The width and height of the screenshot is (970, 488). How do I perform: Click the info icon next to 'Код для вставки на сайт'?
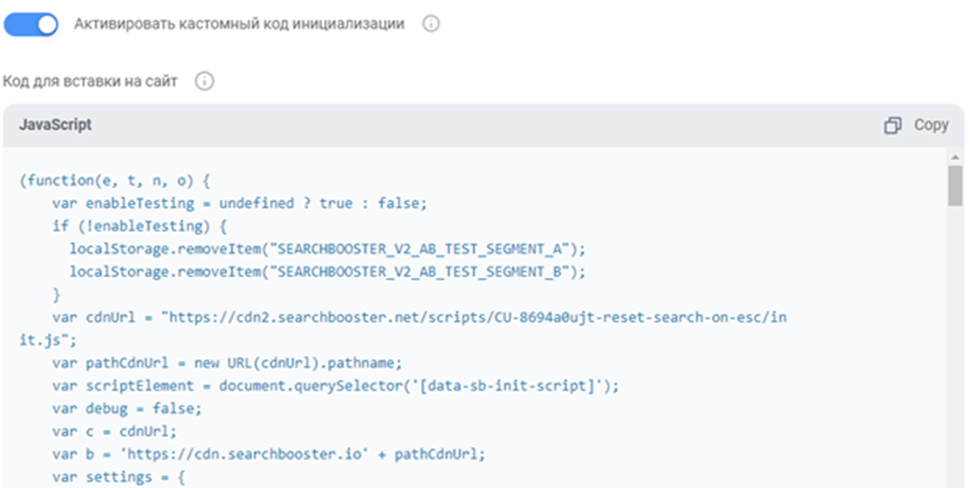pyautogui.click(x=204, y=81)
